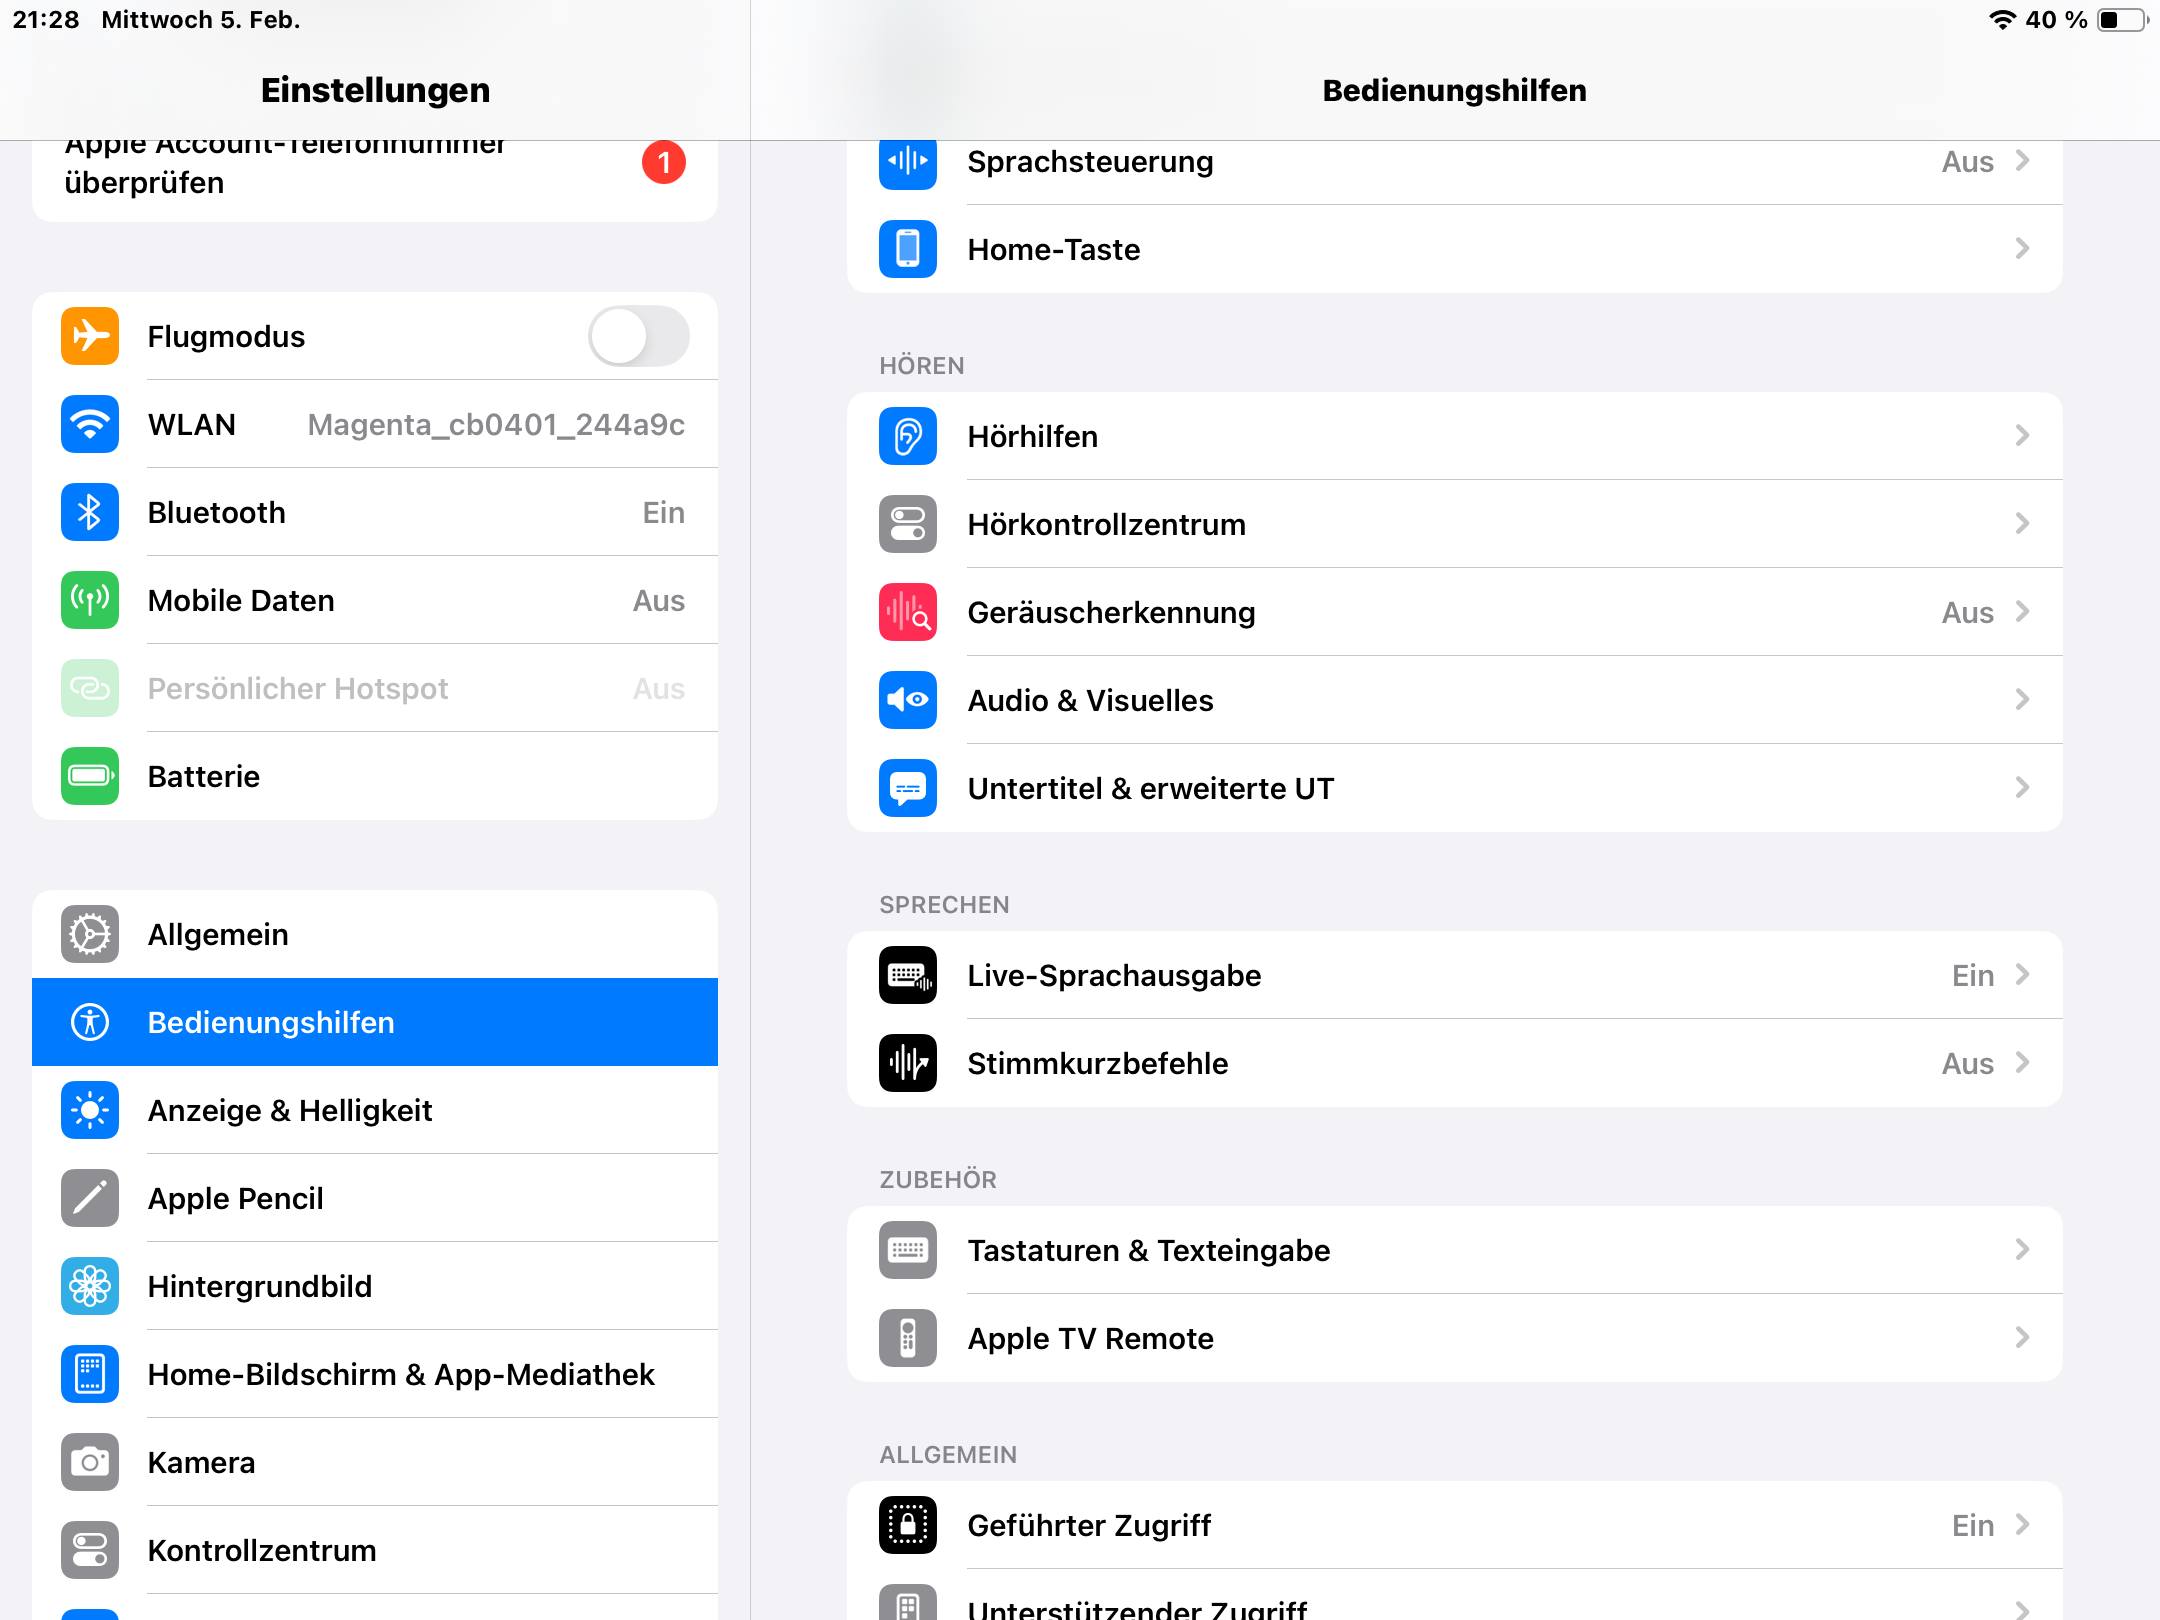This screenshot has height=1620, width=2160.
Task: Tap Live-Sprachausgabe status Ein
Action: (1973, 976)
